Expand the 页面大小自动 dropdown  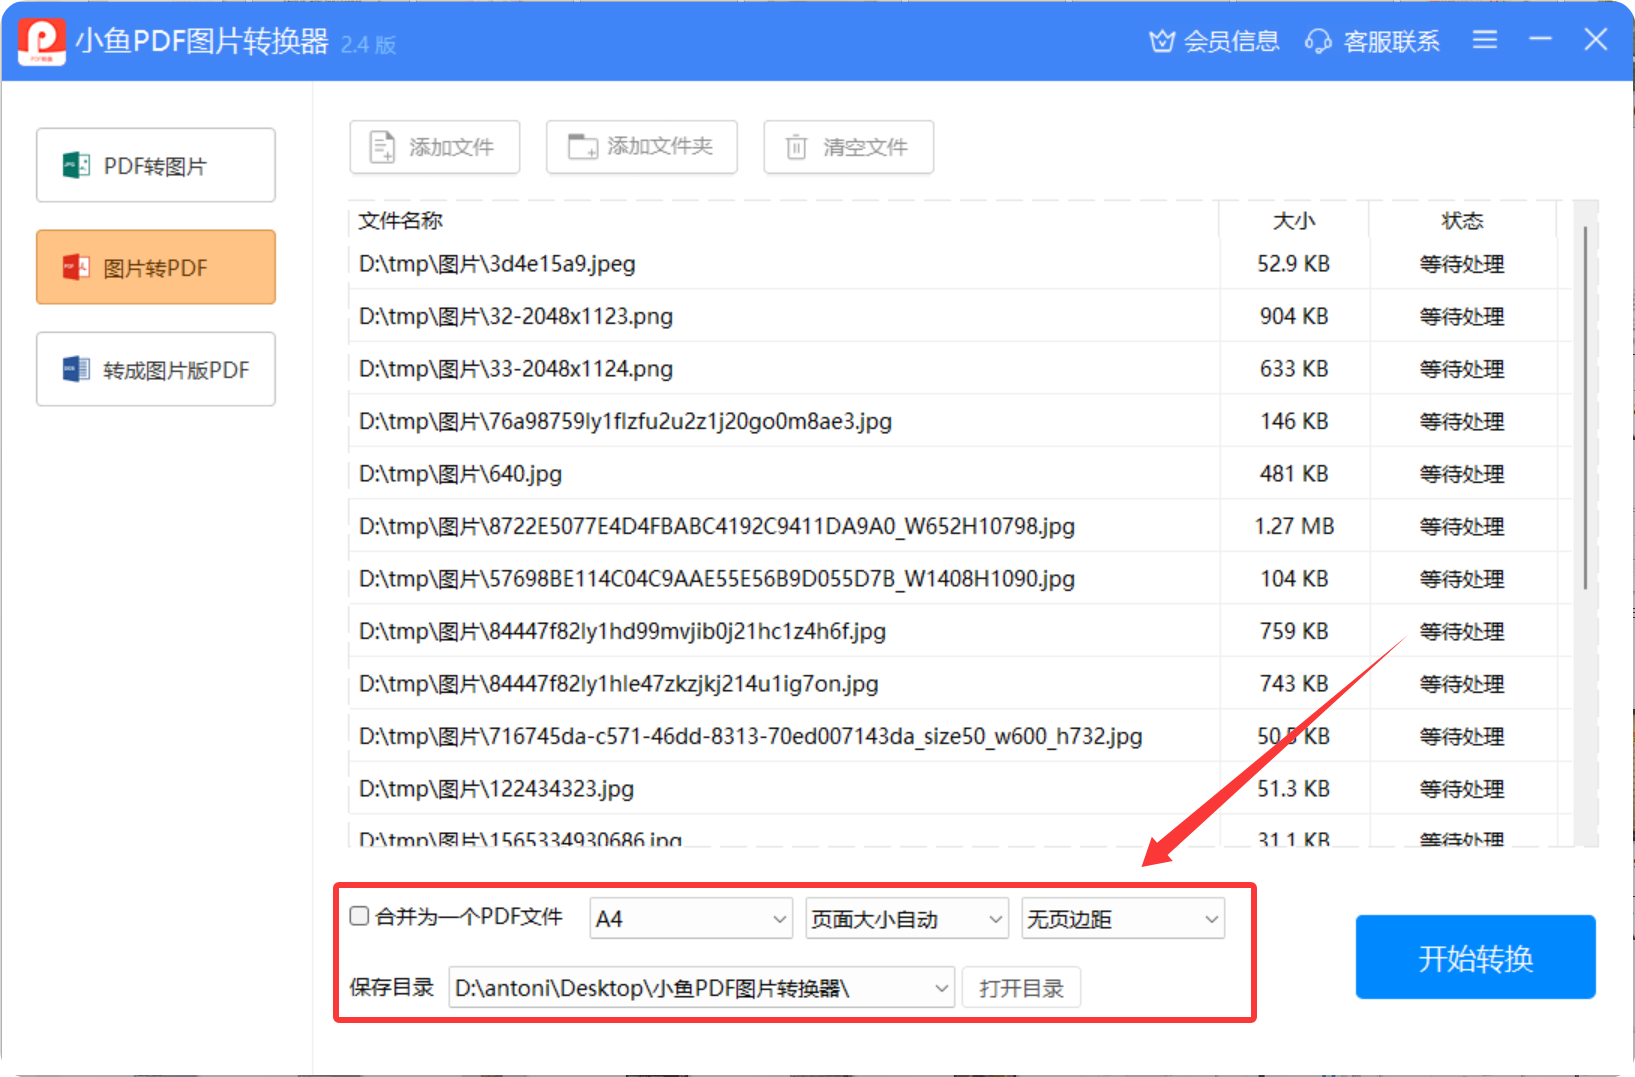pos(906,917)
